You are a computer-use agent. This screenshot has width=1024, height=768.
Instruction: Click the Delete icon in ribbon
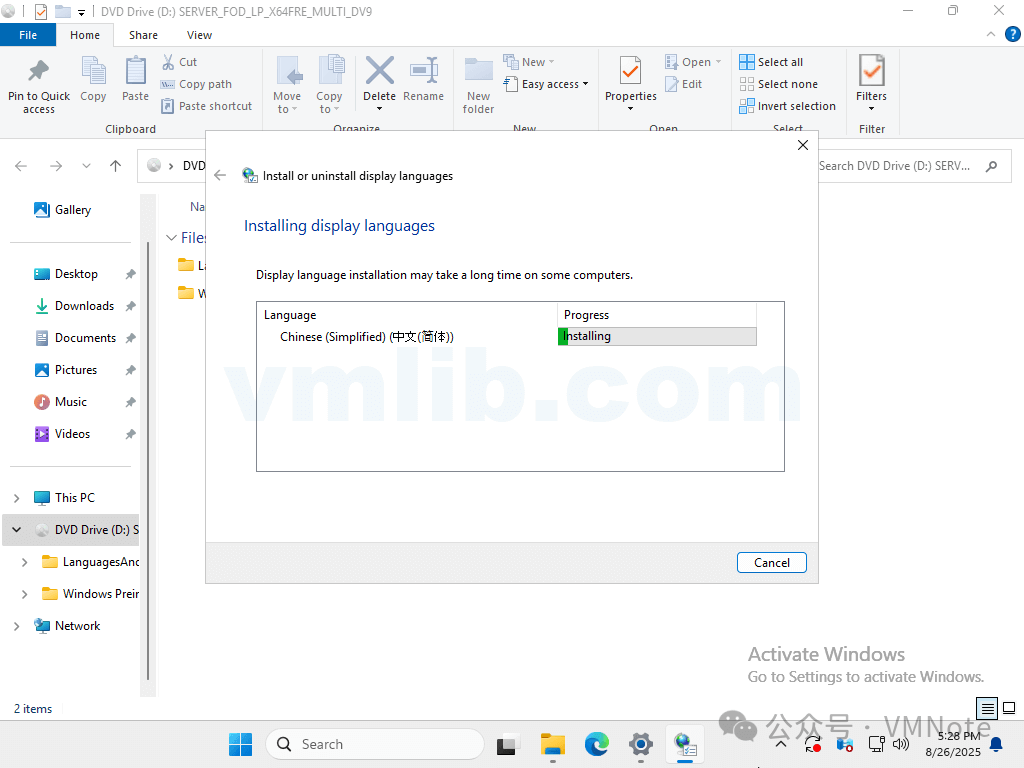pyautogui.click(x=379, y=74)
